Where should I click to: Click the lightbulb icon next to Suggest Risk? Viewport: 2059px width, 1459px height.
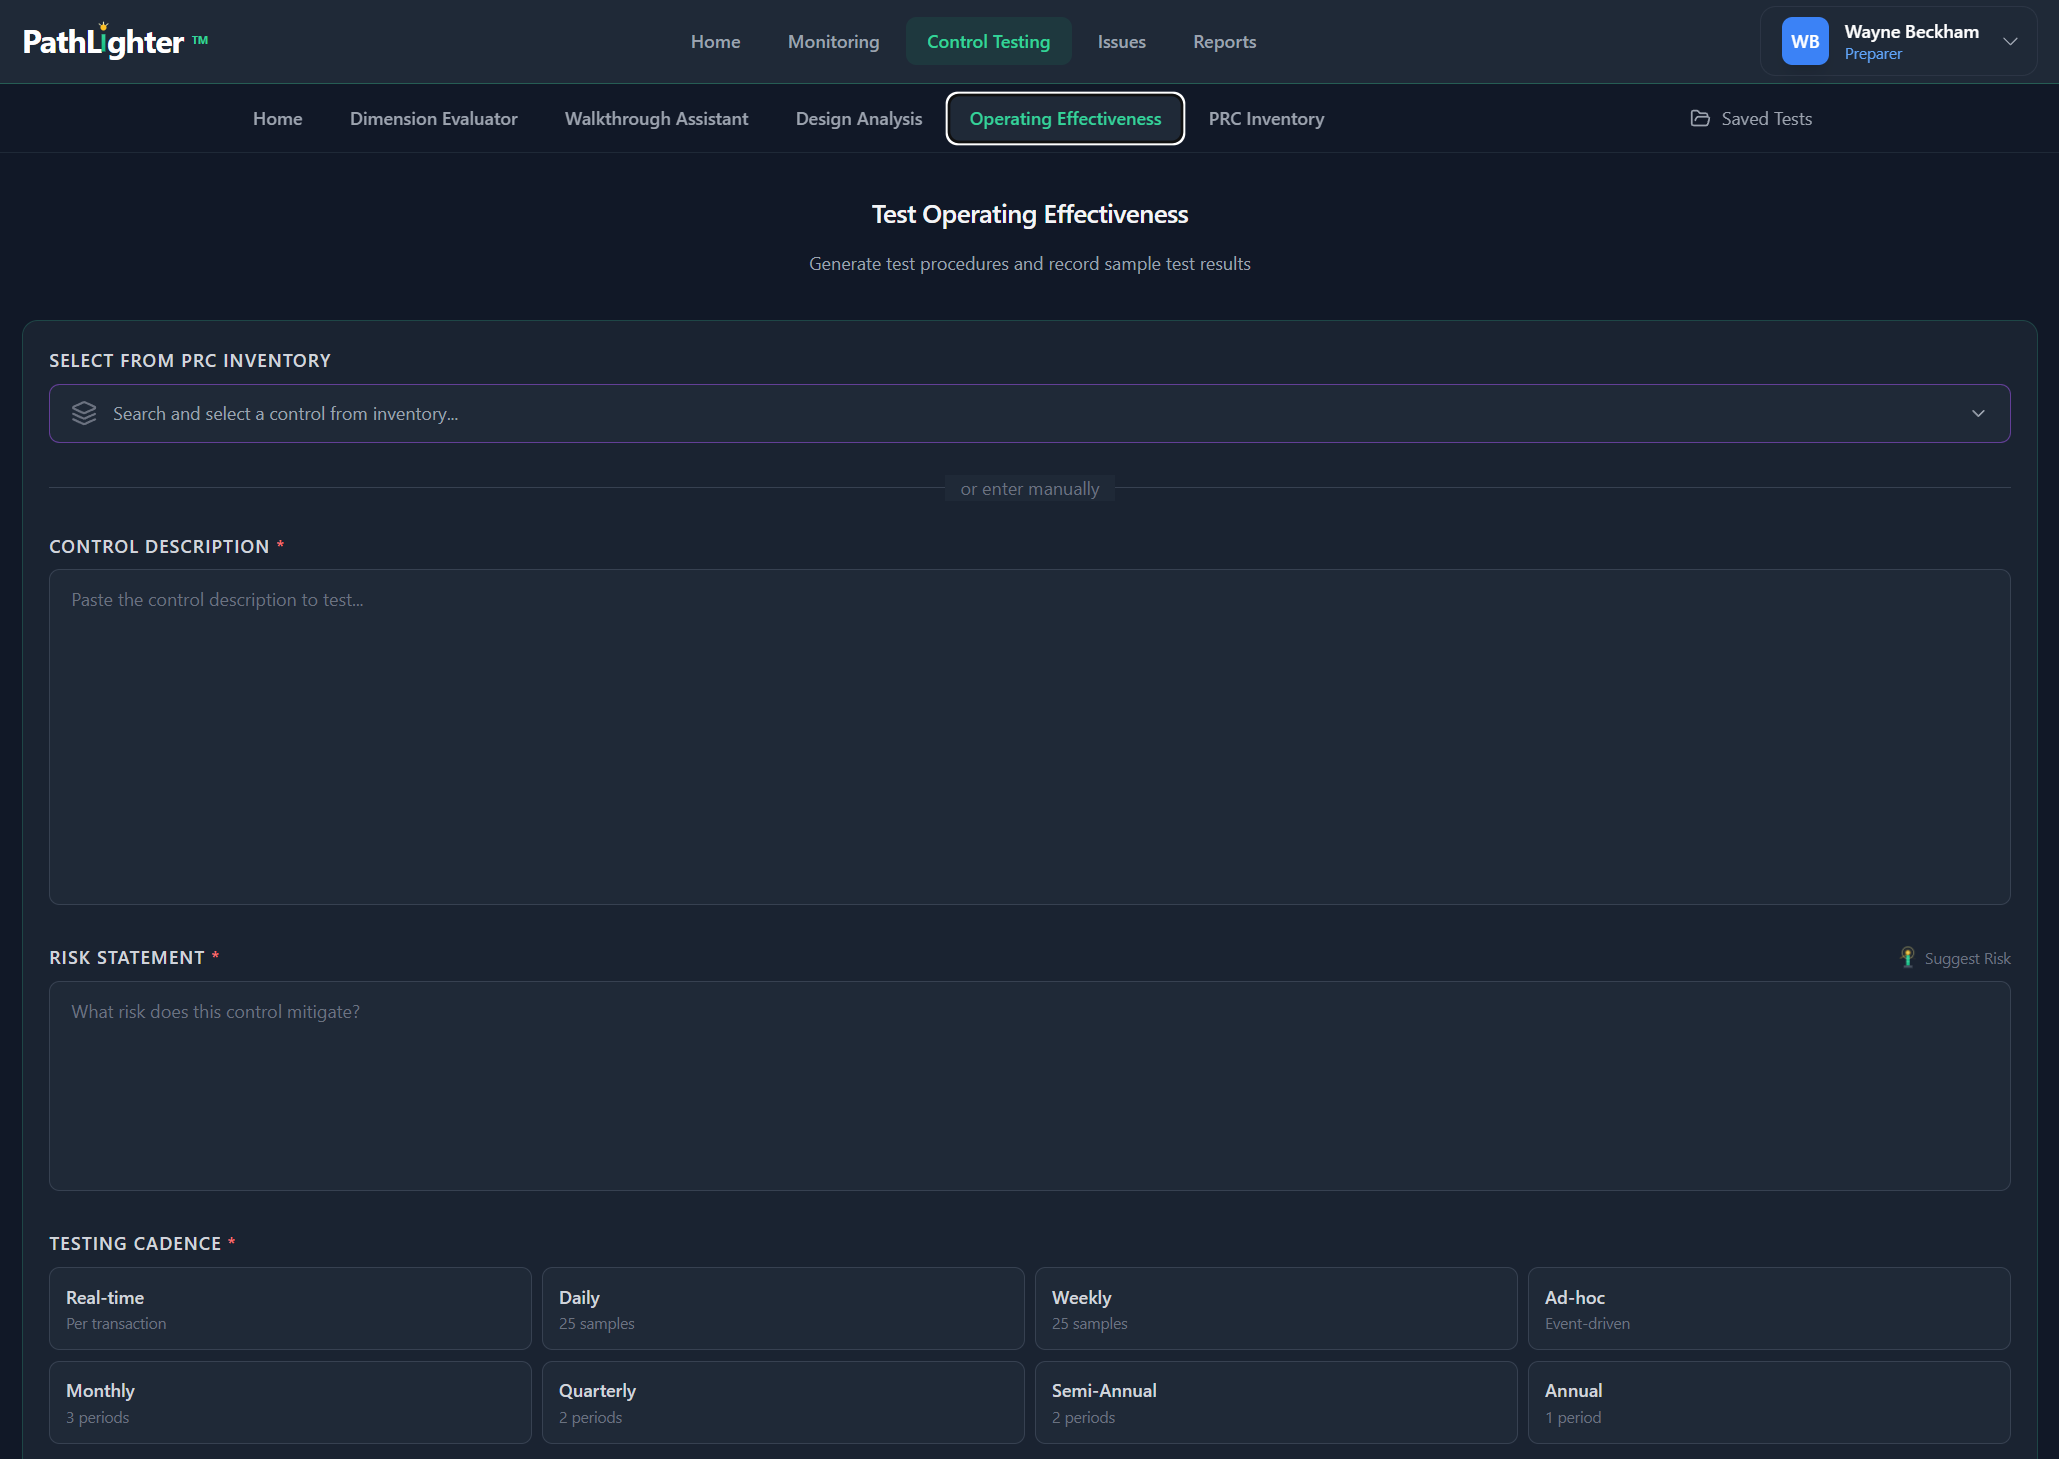pos(1907,957)
